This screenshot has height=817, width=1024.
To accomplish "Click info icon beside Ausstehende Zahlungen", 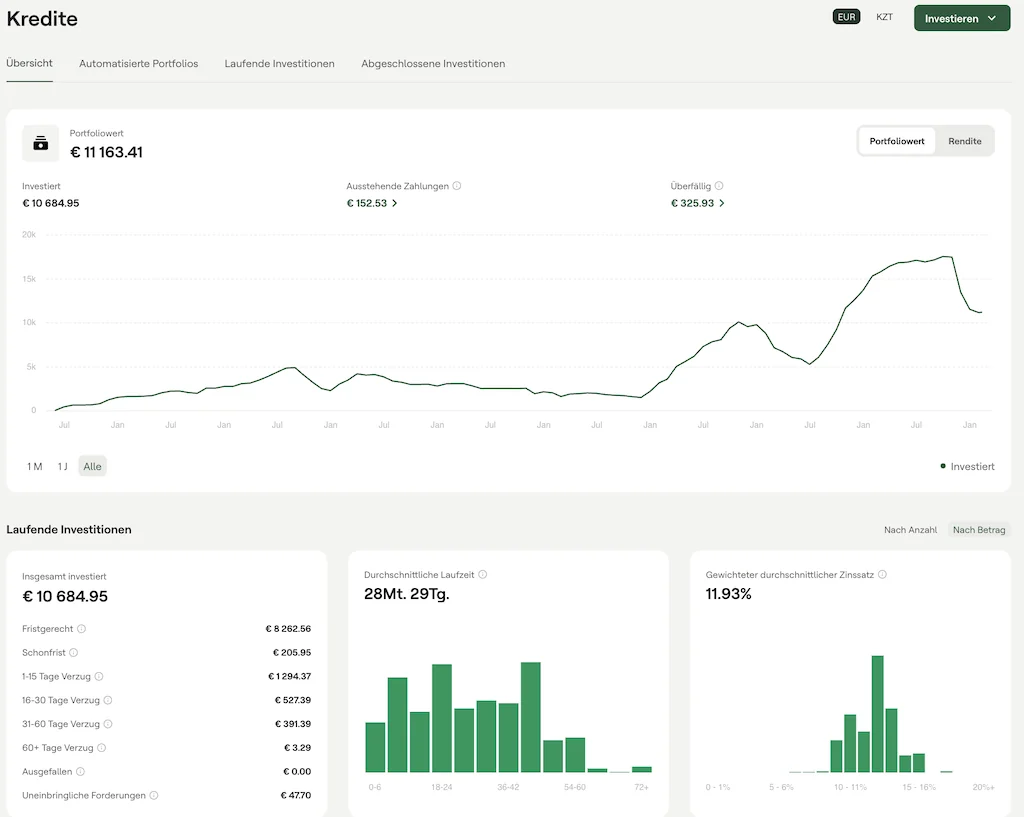I will point(457,186).
